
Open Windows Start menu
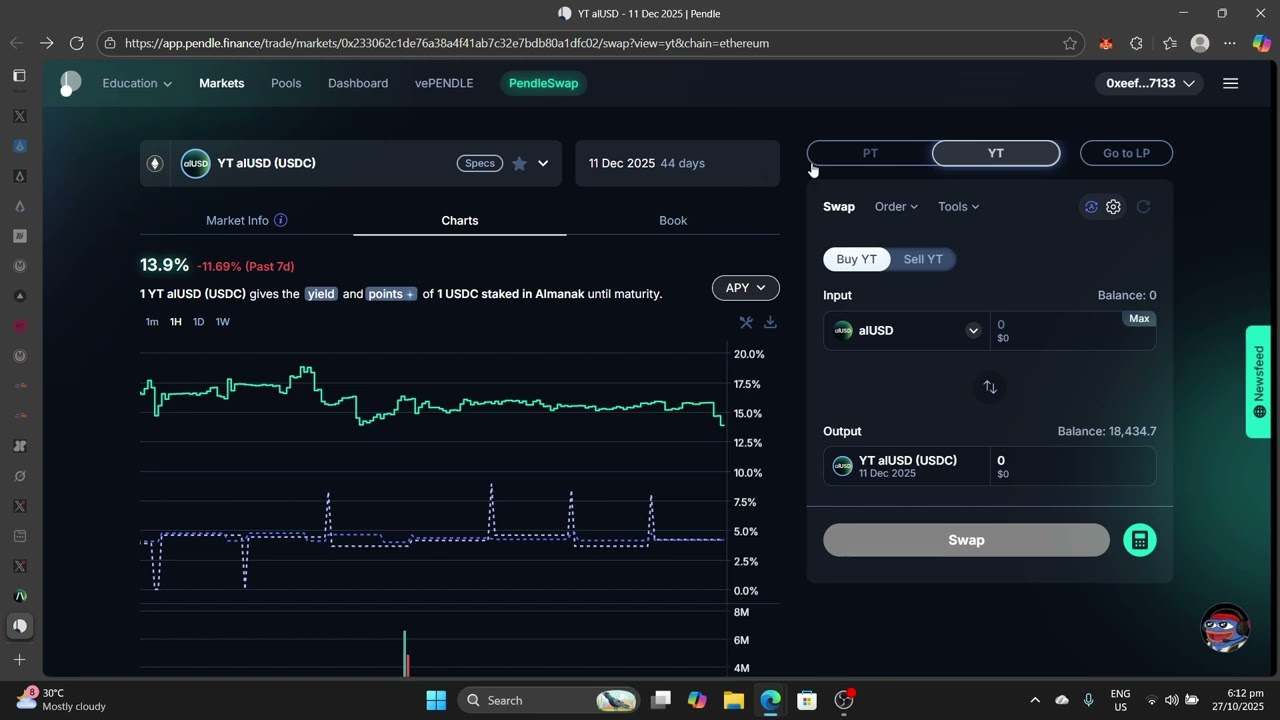point(436,700)
